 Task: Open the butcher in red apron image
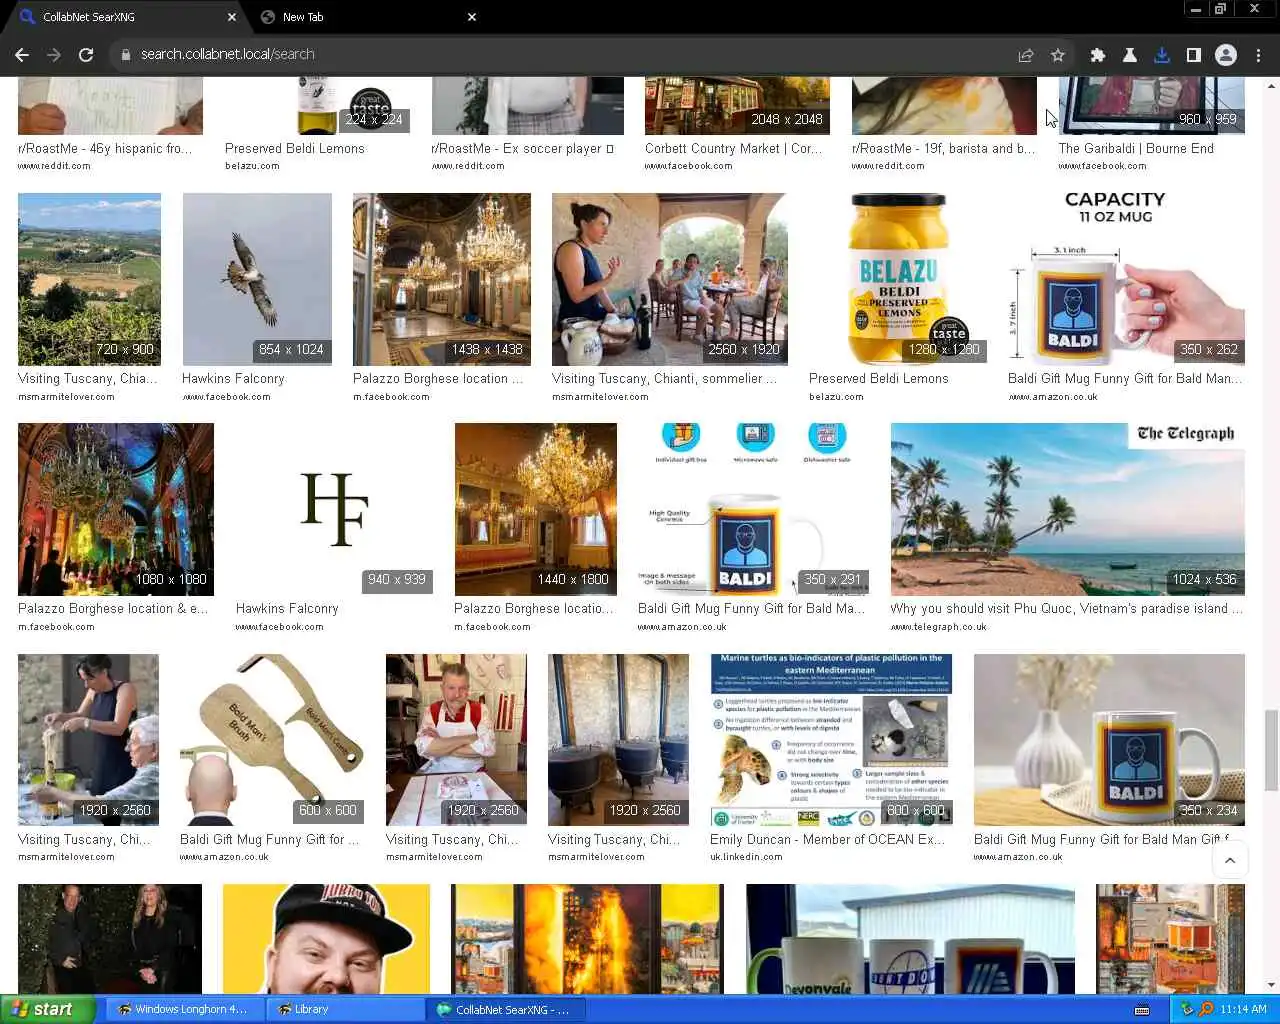click(x=456, y=740)
